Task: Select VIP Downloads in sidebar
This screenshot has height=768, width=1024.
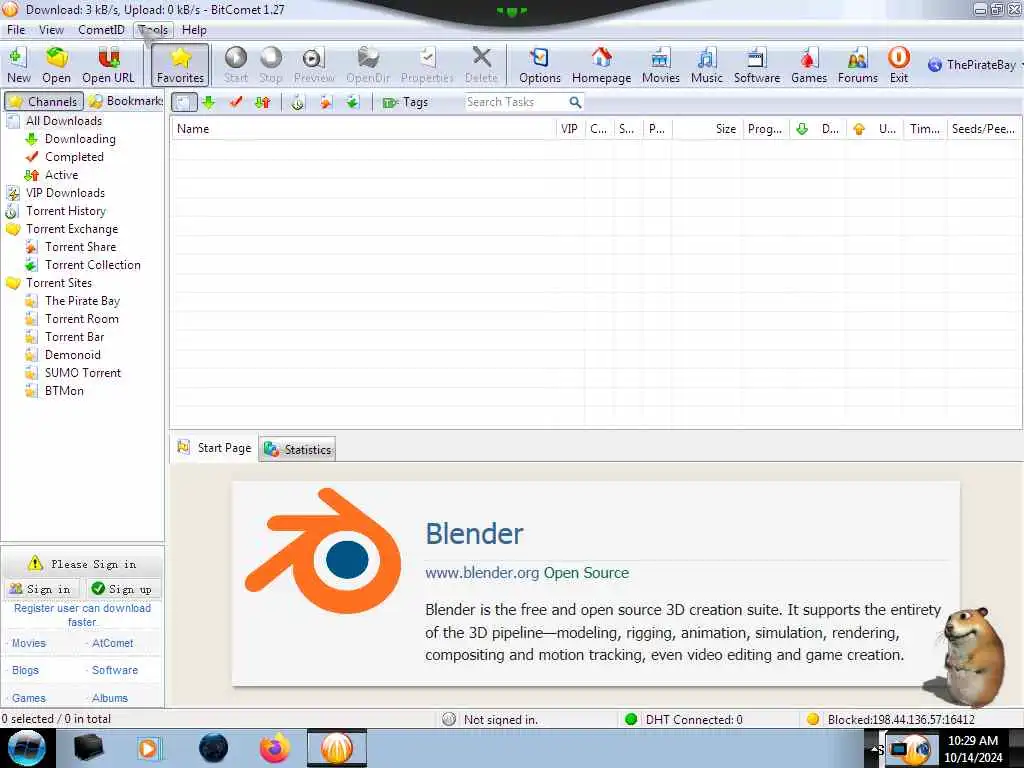Action: point(65,193)
